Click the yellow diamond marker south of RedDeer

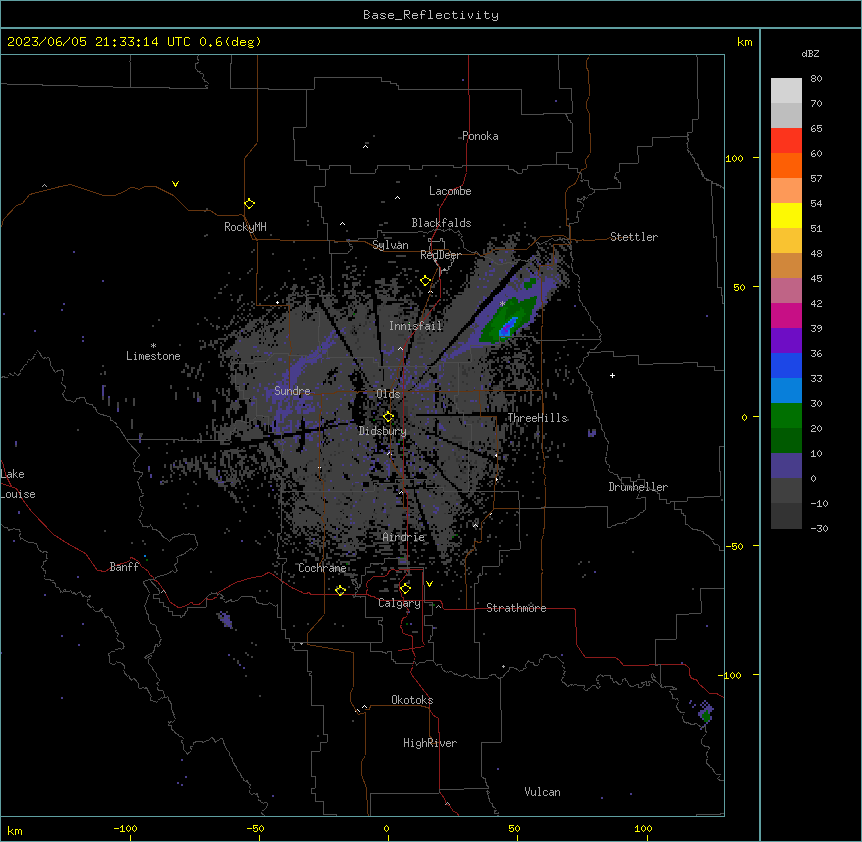426,281
